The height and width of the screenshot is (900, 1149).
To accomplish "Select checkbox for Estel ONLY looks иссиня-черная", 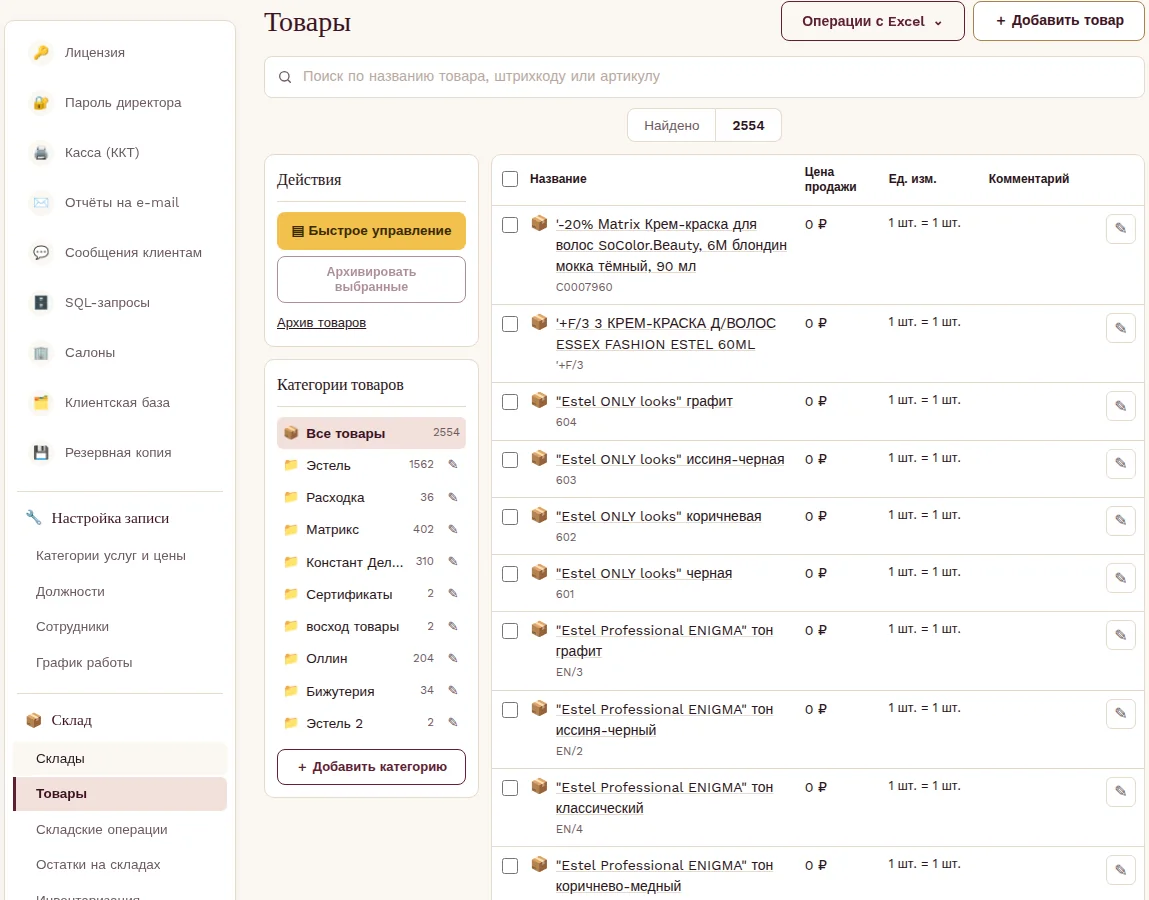I will coord(510,460).
